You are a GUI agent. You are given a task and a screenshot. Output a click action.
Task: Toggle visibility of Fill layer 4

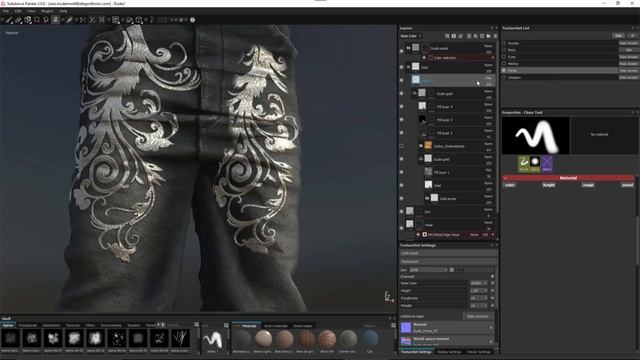(x=402, y=107)
